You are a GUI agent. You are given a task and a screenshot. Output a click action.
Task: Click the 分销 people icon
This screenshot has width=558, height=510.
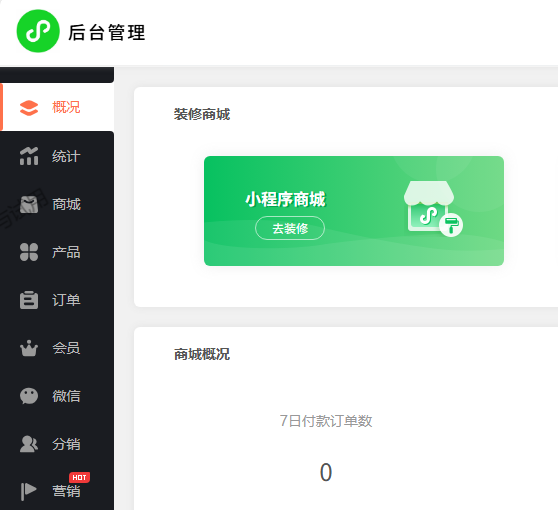pyautogui.click(x=29, y=444)
